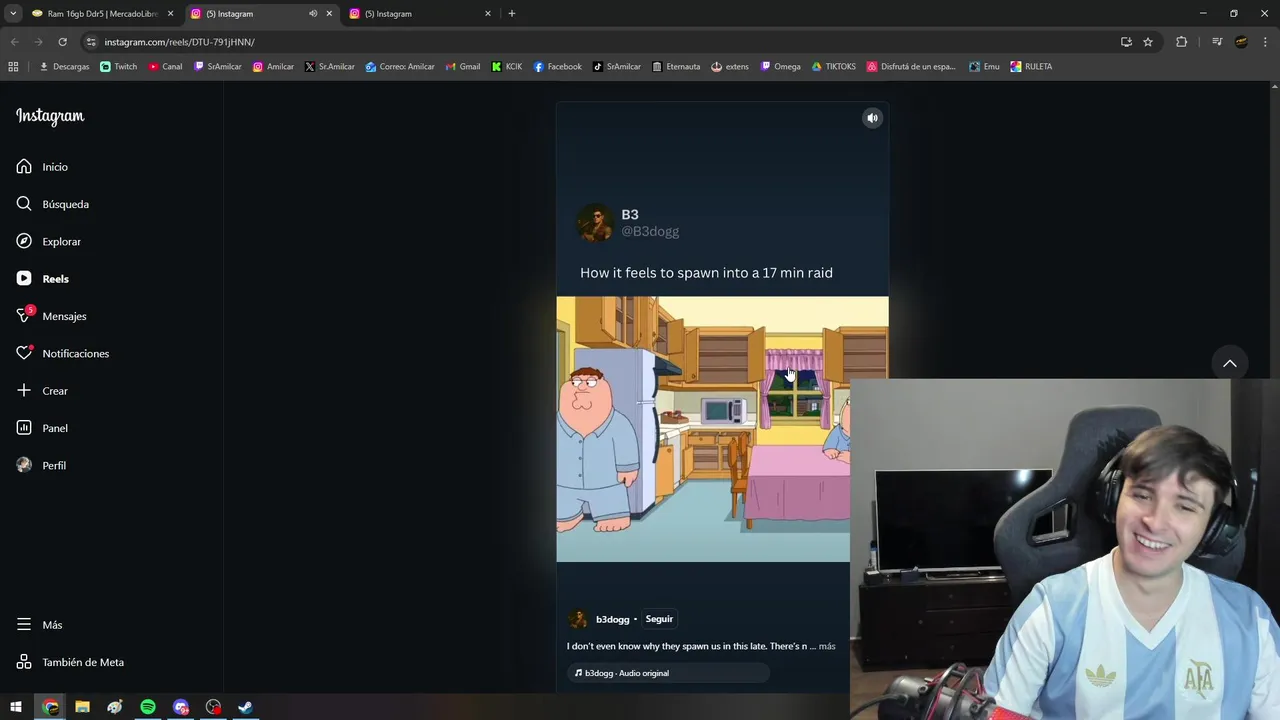Open File Explorer from taskbar

82,707
